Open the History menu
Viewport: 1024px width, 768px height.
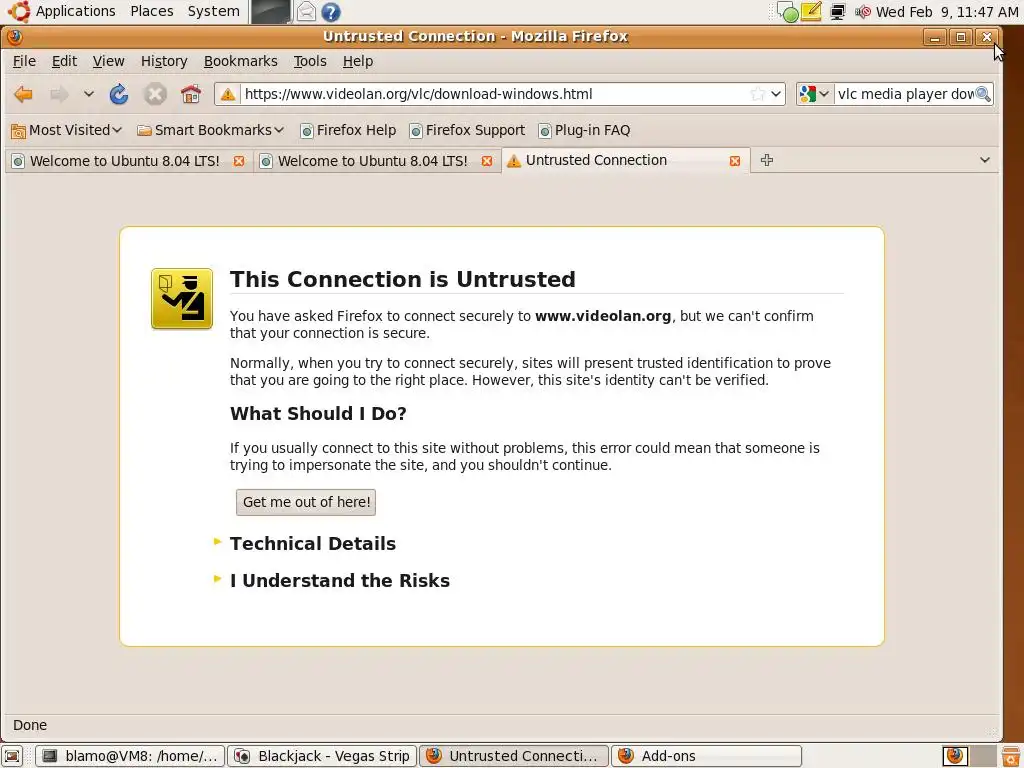164,61
